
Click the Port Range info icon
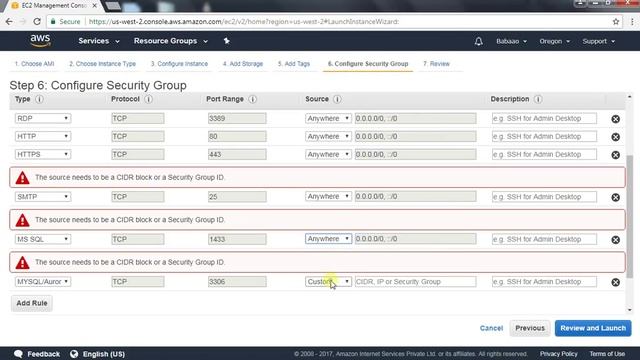253,99
